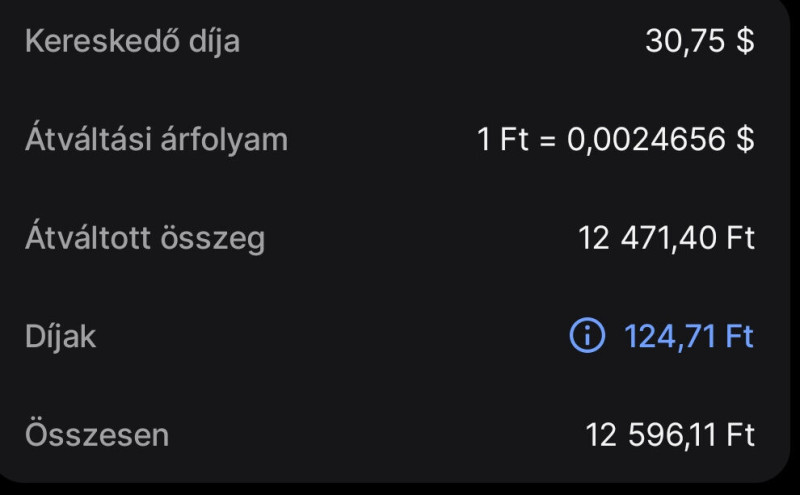The width and height of the screenshot is (800, 495).
Task: Select the Kereskedő díja label
Action: click(132, 42)
